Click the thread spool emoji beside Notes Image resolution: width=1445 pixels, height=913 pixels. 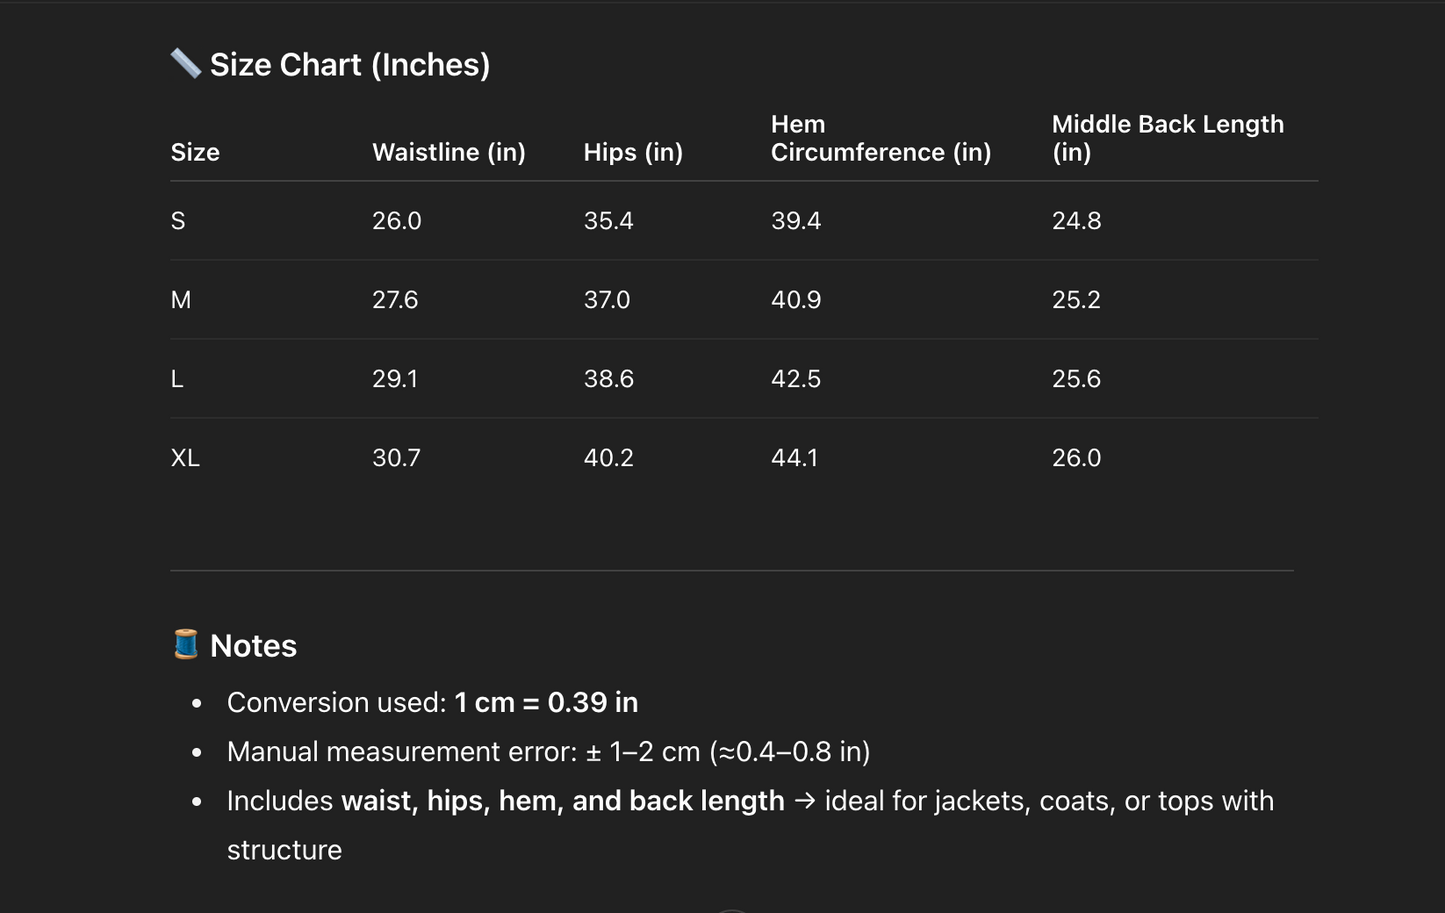click(186, 645)
